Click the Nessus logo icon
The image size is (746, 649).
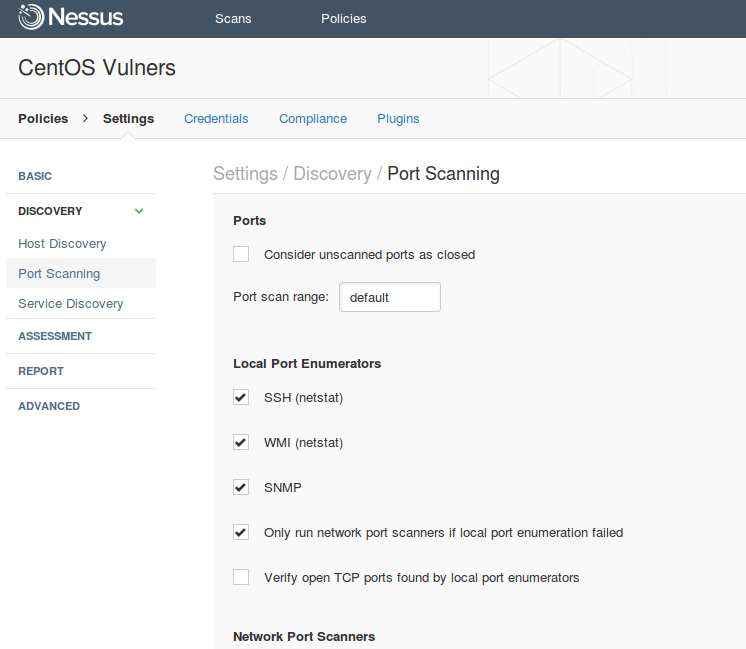click(31, 17)
